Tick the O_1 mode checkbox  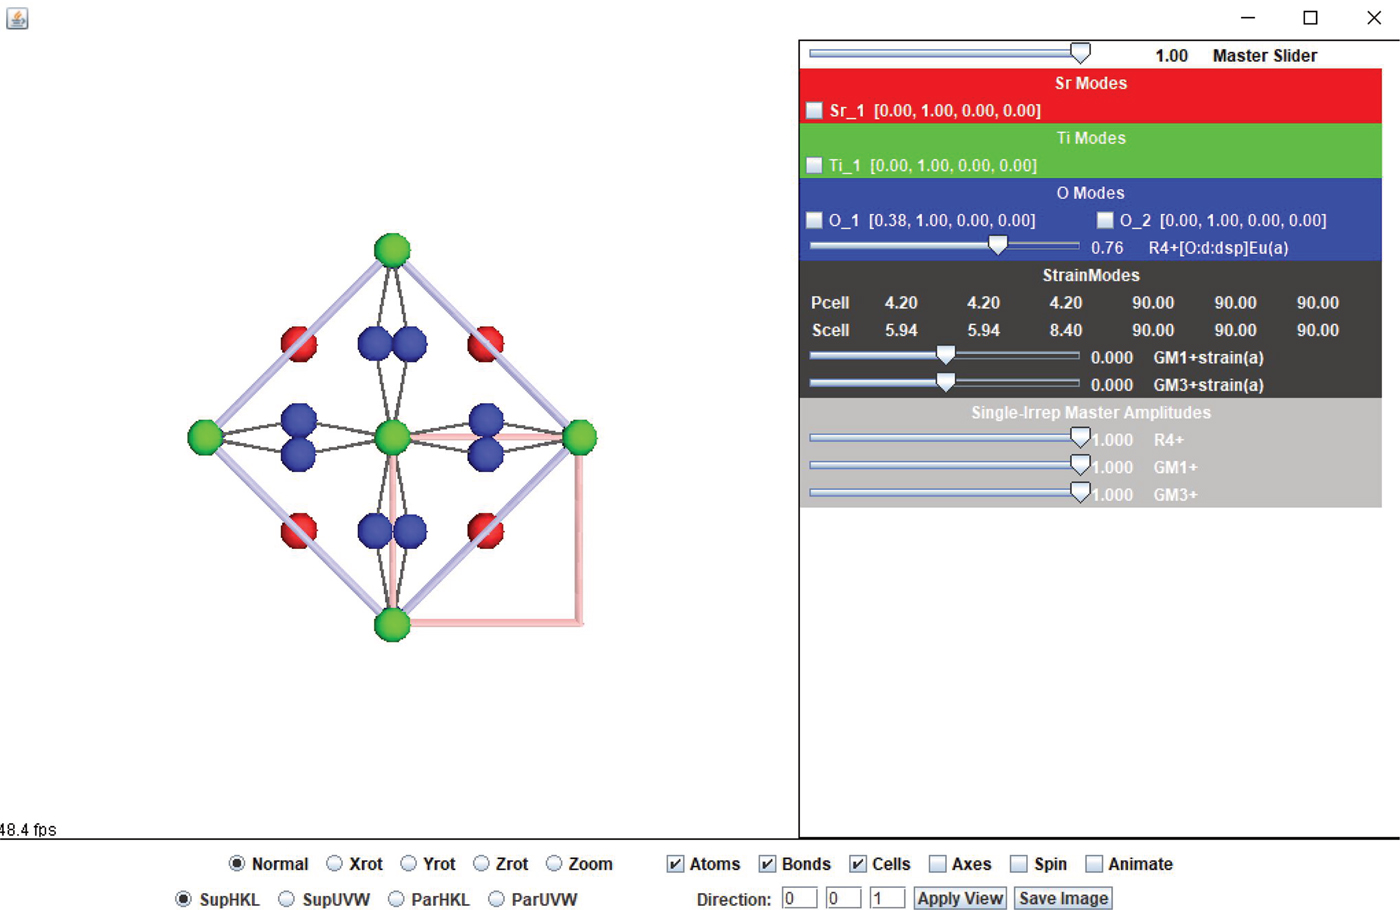(x=814, y=220)
